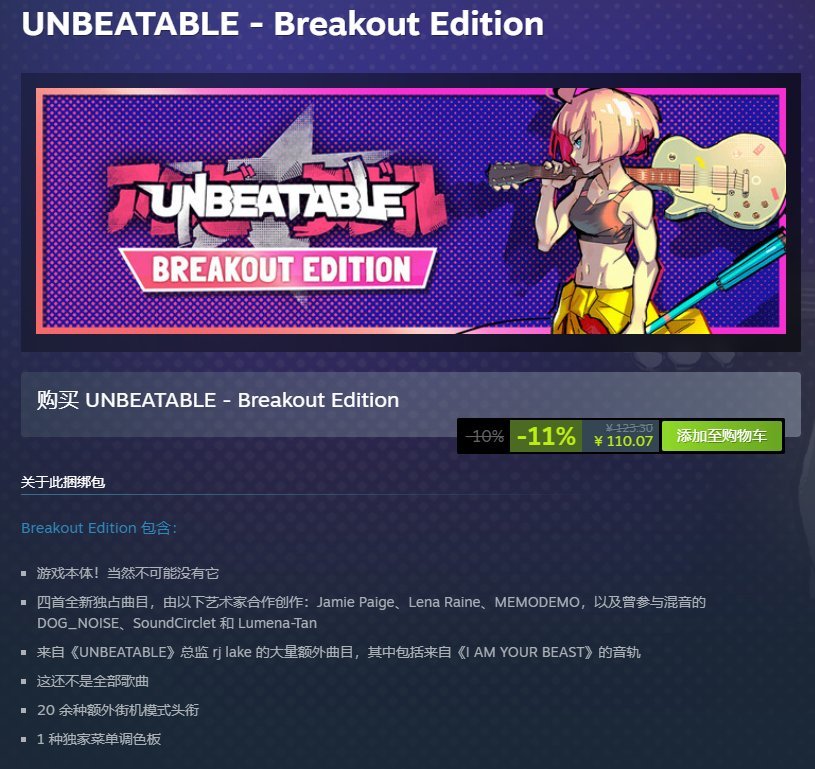Click the bullet mentioning I AM YOUR BEAST
Screen dimensions: 815x769
tap(338, 652)
